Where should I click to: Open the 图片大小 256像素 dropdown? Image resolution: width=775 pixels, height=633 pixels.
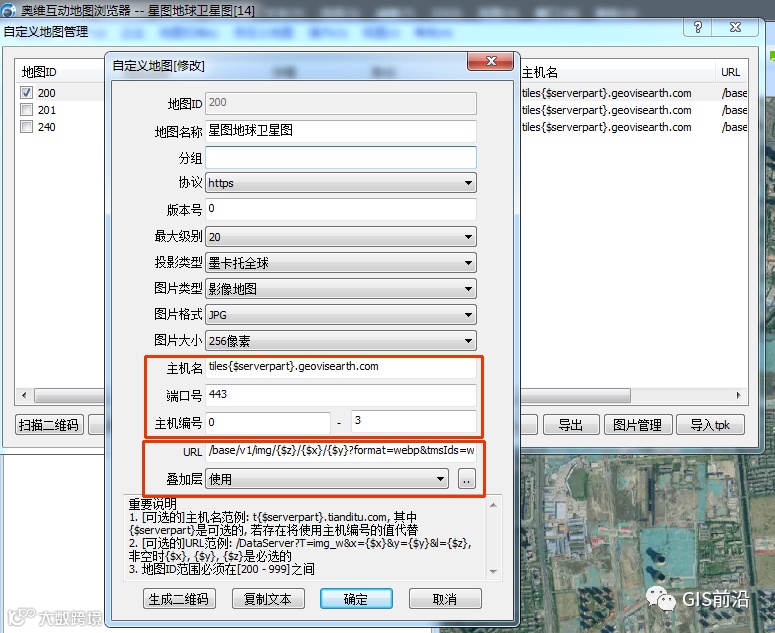(341, 340)
